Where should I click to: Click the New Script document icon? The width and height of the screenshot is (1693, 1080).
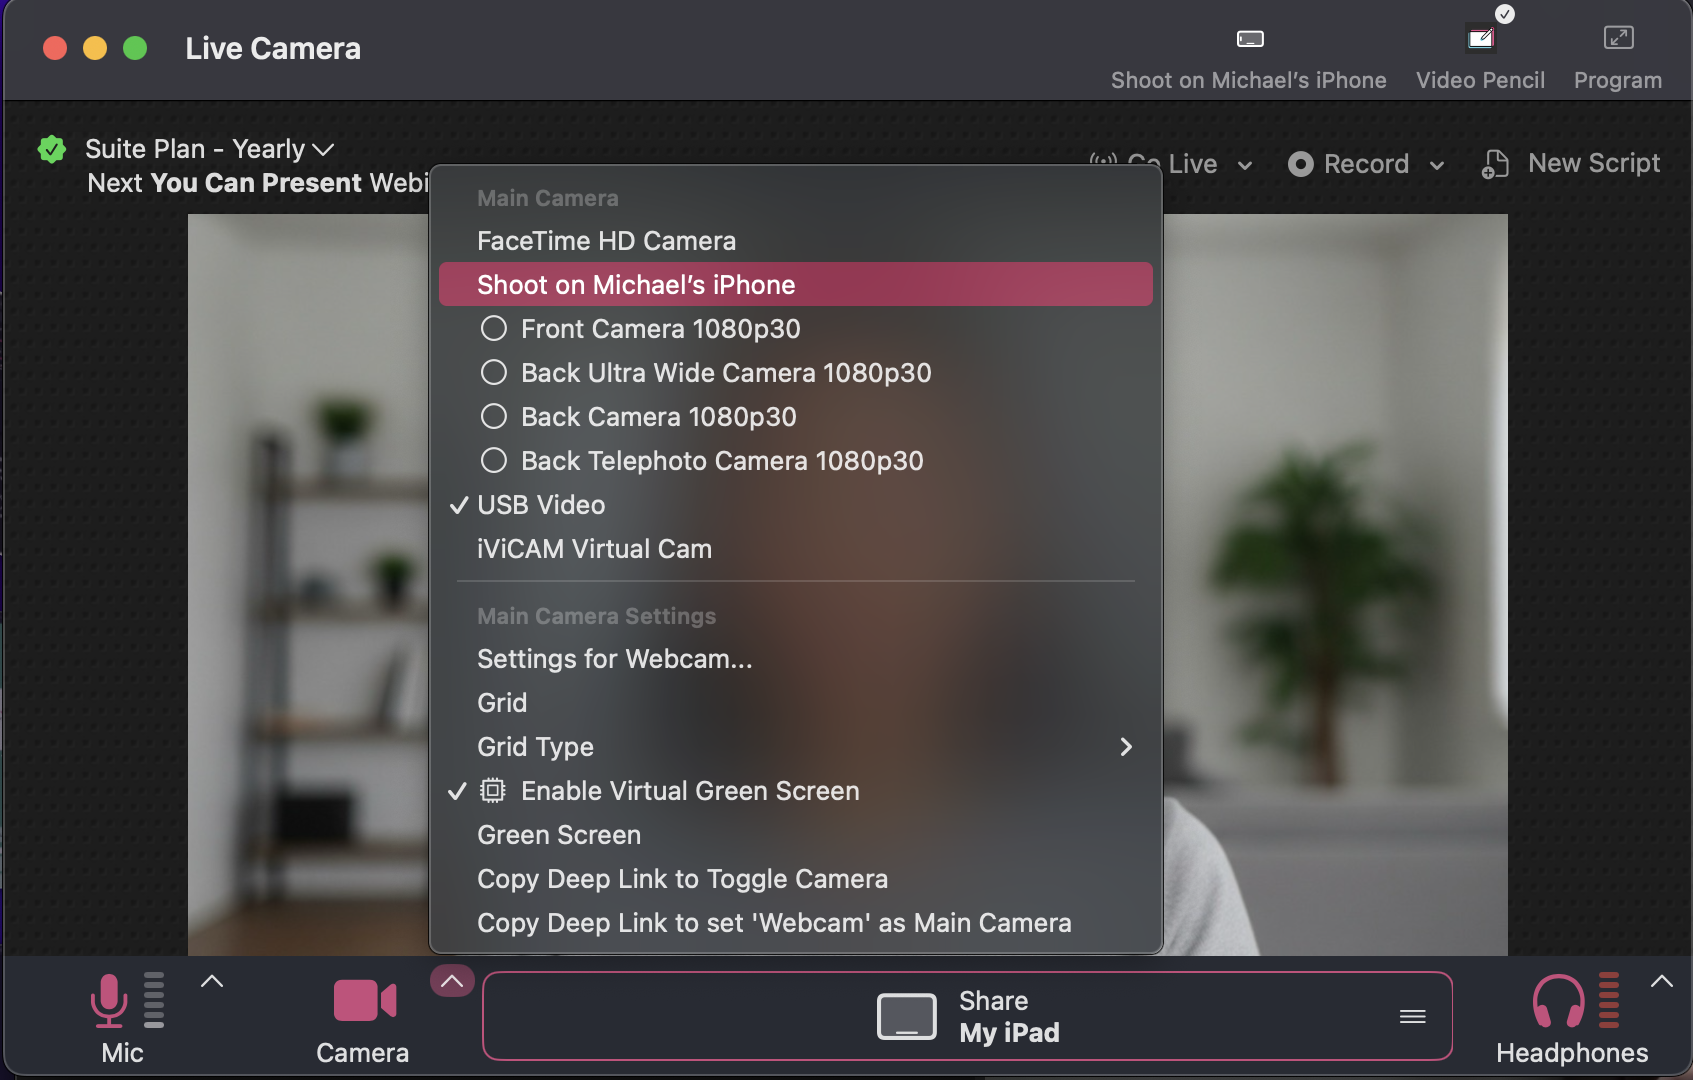1495,164
